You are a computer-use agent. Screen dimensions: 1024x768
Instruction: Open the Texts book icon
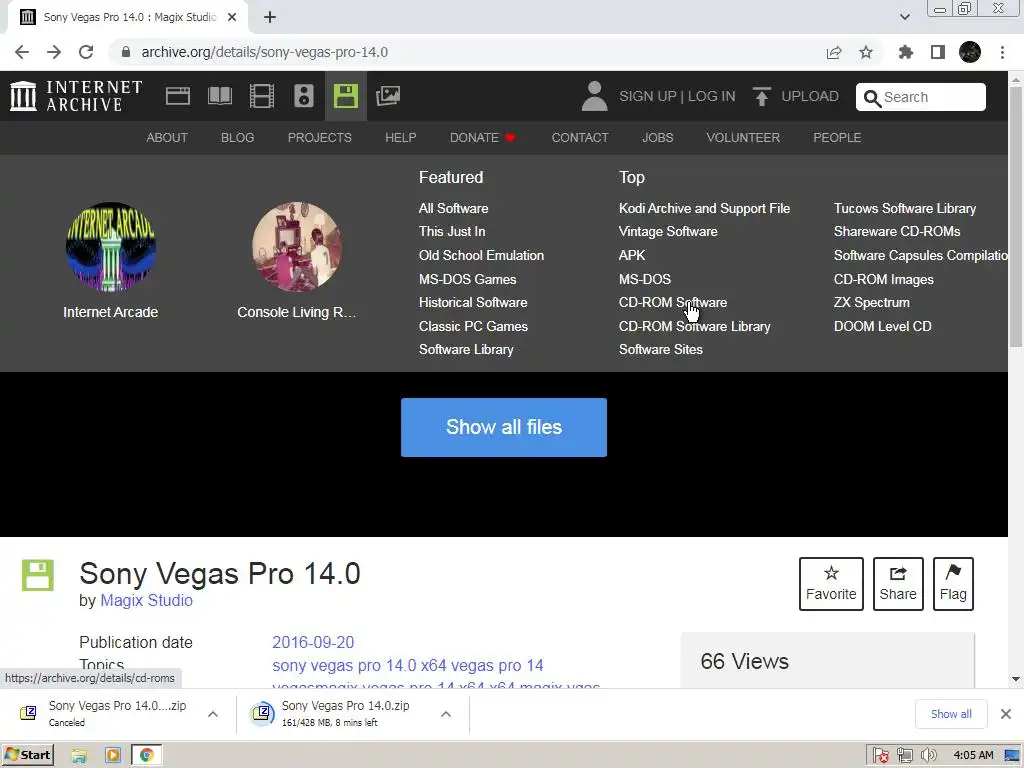219,96
